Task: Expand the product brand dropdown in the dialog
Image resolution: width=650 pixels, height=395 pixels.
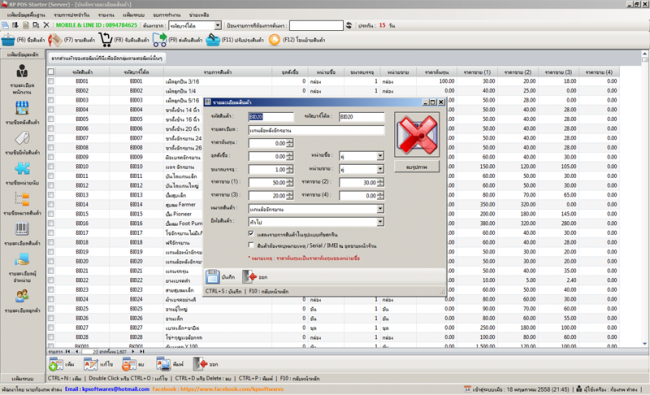Action: click(380, 222)
